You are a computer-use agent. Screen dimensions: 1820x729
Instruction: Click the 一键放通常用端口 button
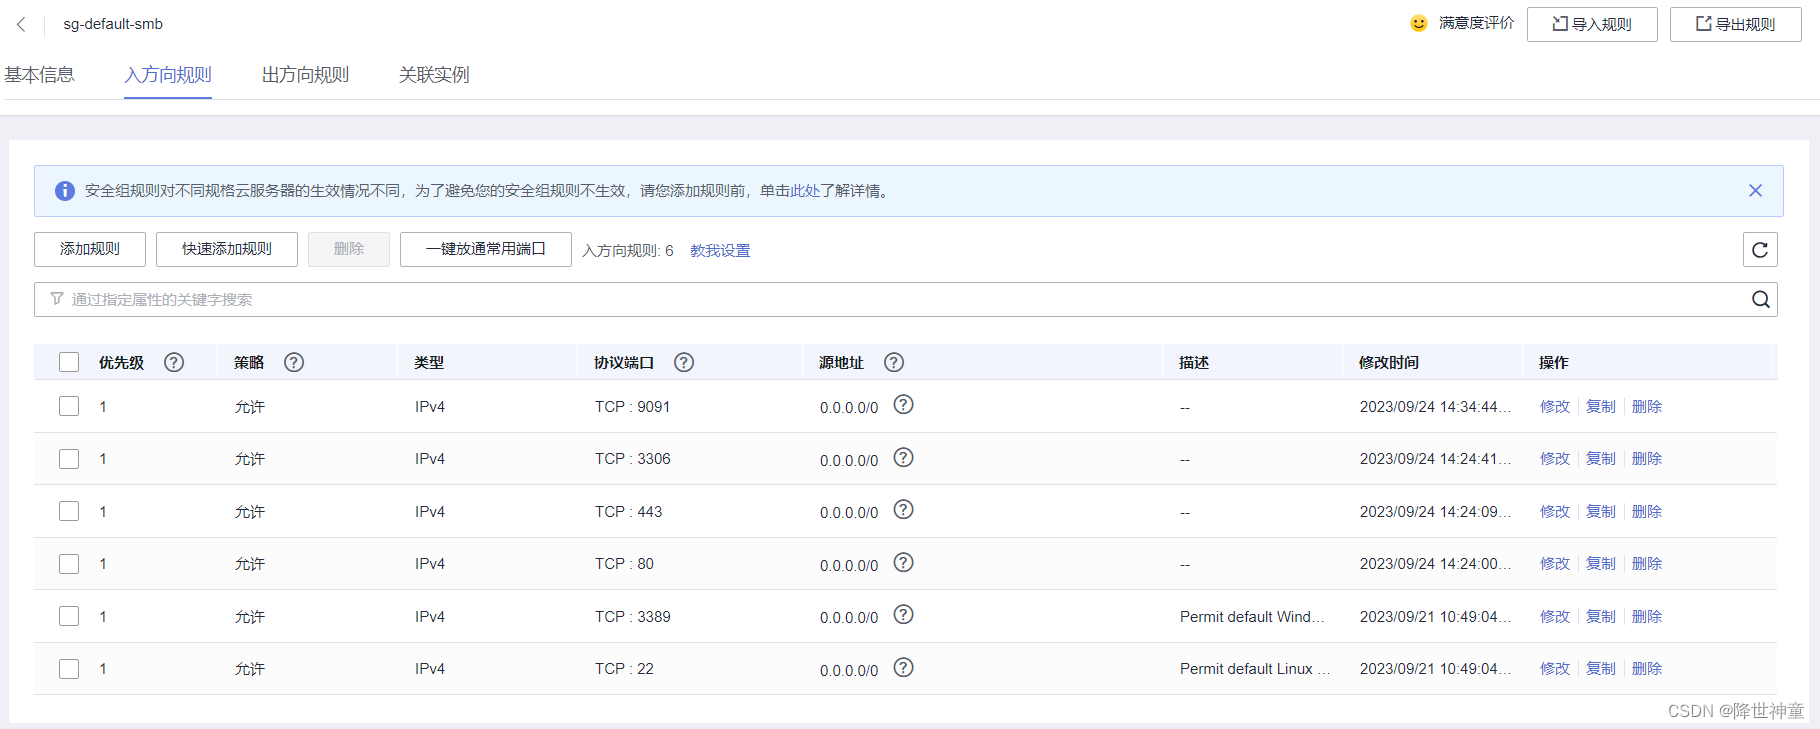[x=486, y=249]
